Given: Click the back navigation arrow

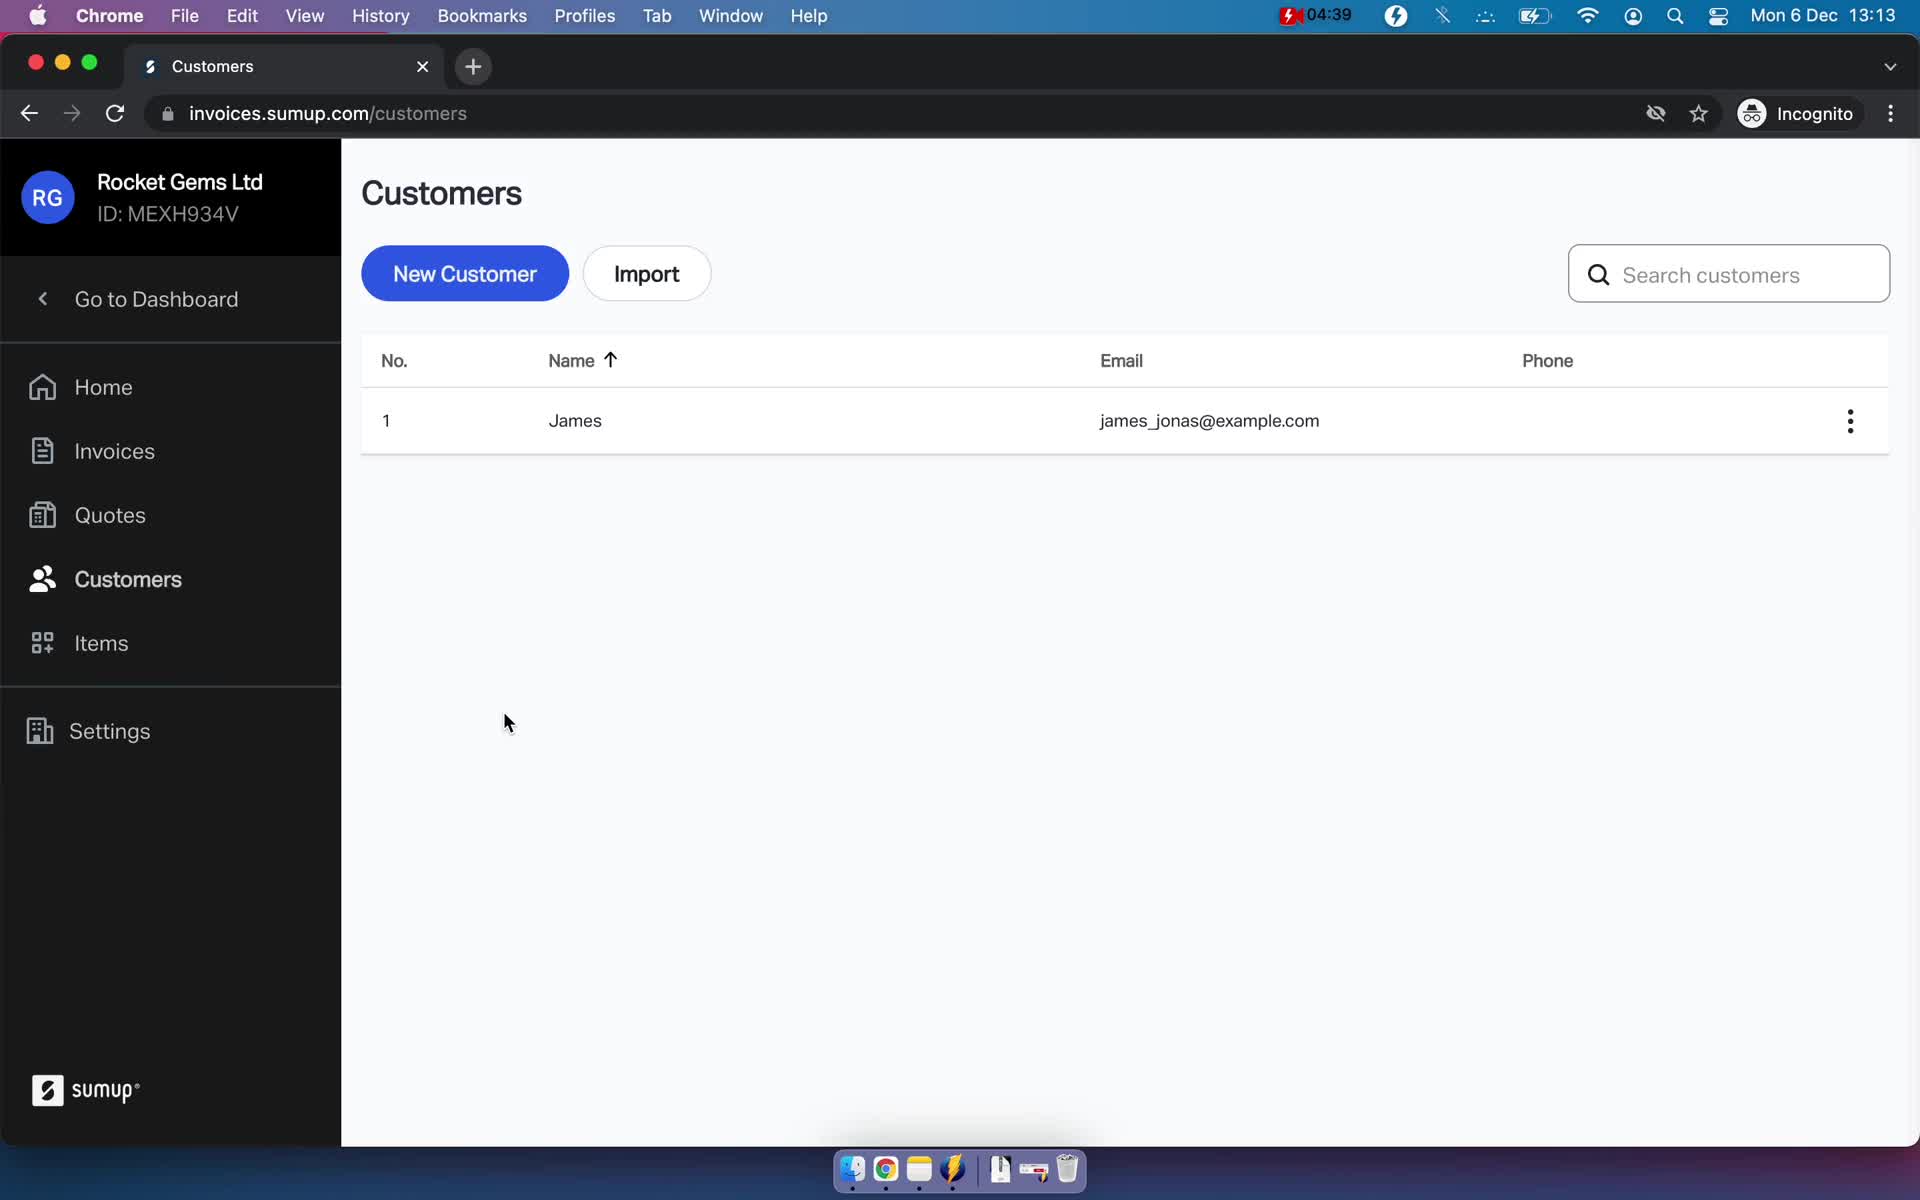Looking at the screenshot, I should (28, 113).
